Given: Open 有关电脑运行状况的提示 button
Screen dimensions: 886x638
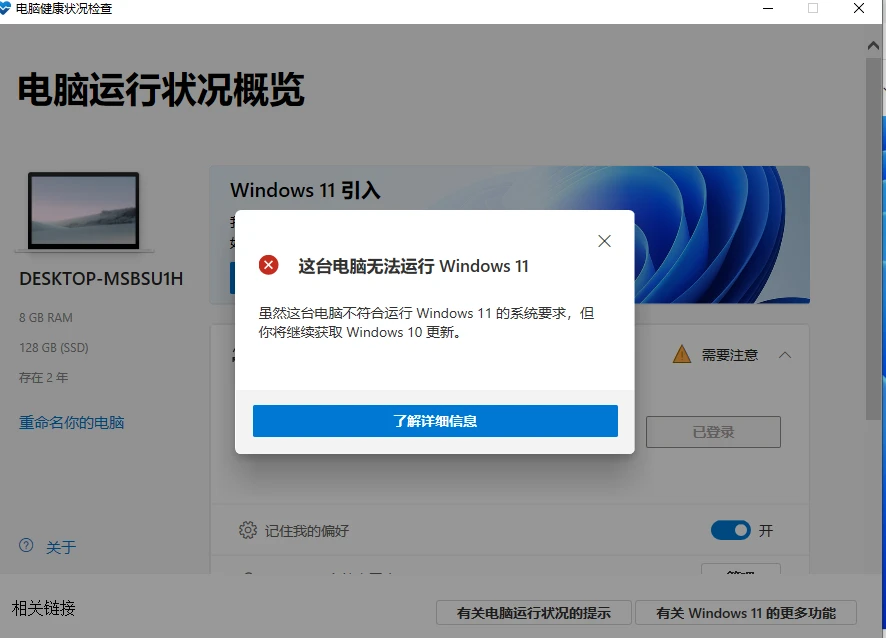Looking at the screenshot, I should point(533,613).
